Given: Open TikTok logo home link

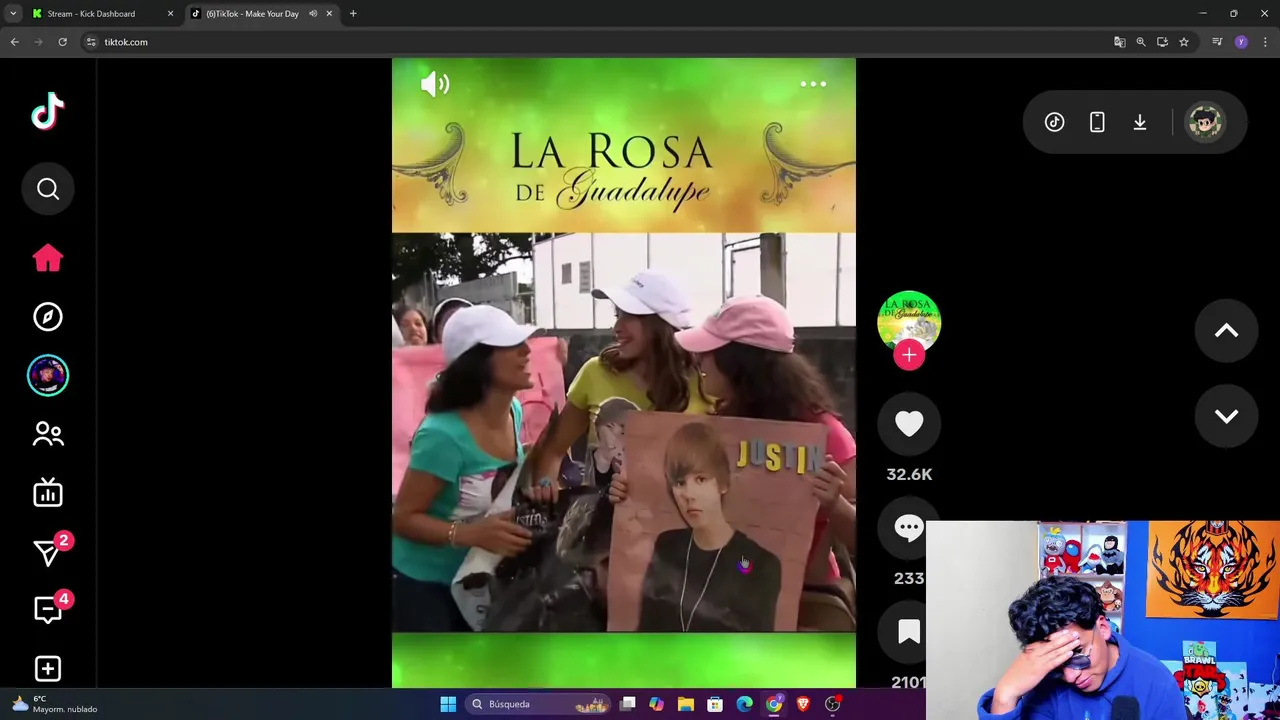Looking at the screenshot, I should tap(48, 112).
